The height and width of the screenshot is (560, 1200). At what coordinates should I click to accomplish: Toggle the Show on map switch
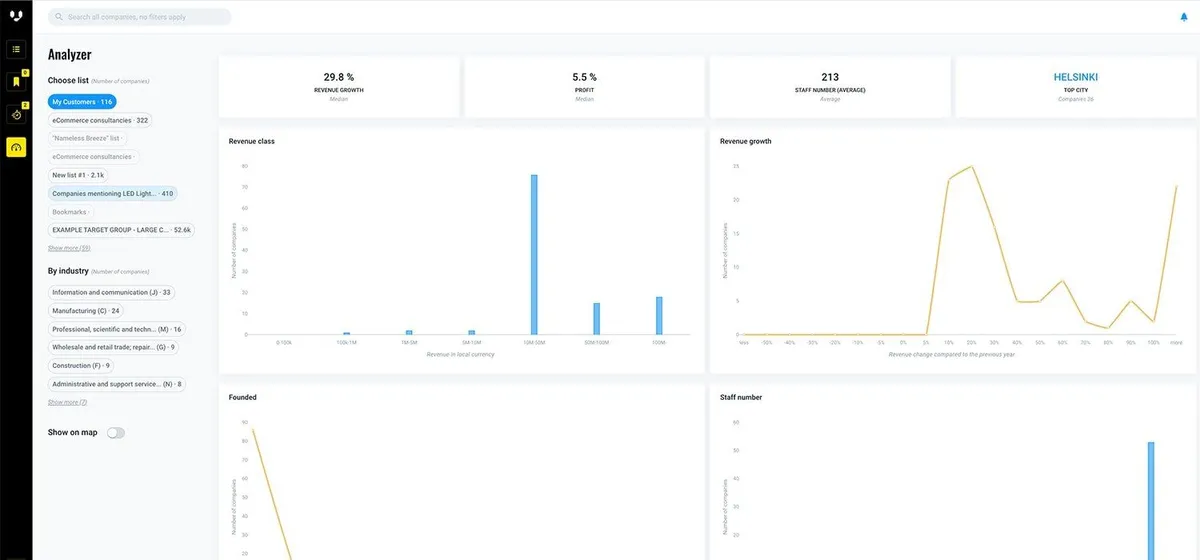point(116,433)
